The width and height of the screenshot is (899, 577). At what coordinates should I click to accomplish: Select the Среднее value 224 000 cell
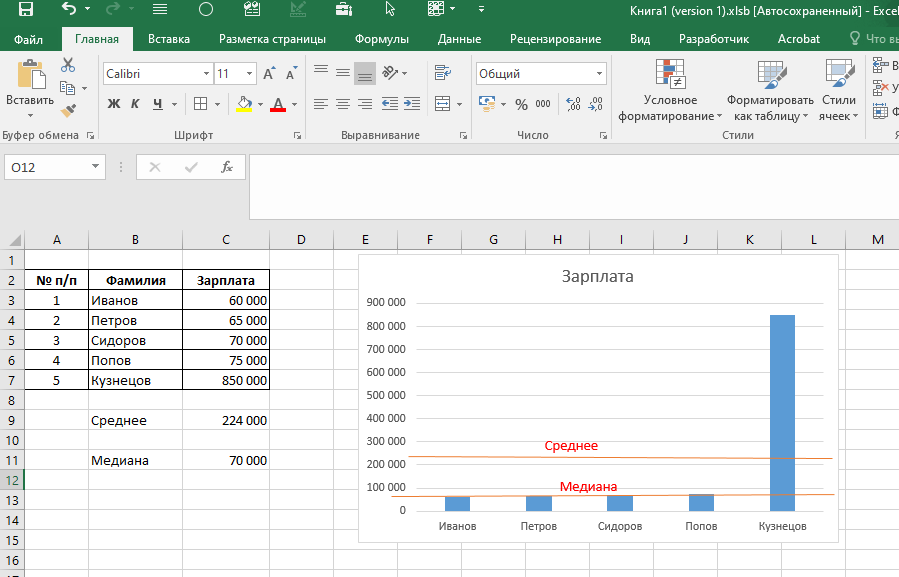click(226, 420)
